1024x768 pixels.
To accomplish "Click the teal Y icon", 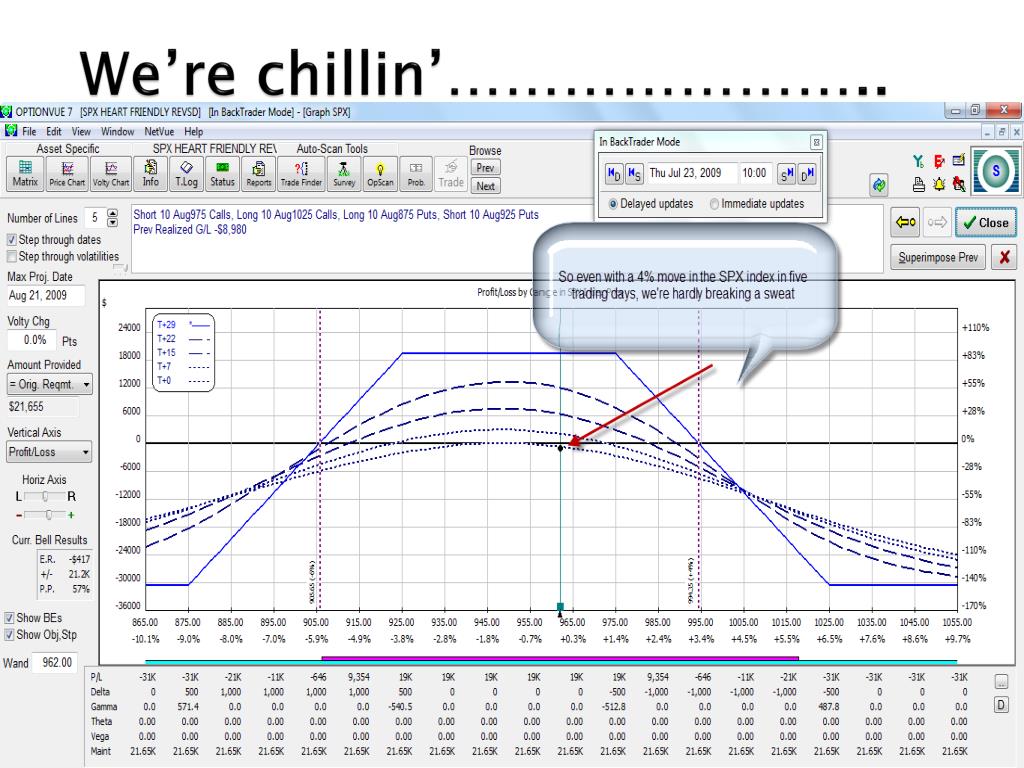I will [918, 161].
